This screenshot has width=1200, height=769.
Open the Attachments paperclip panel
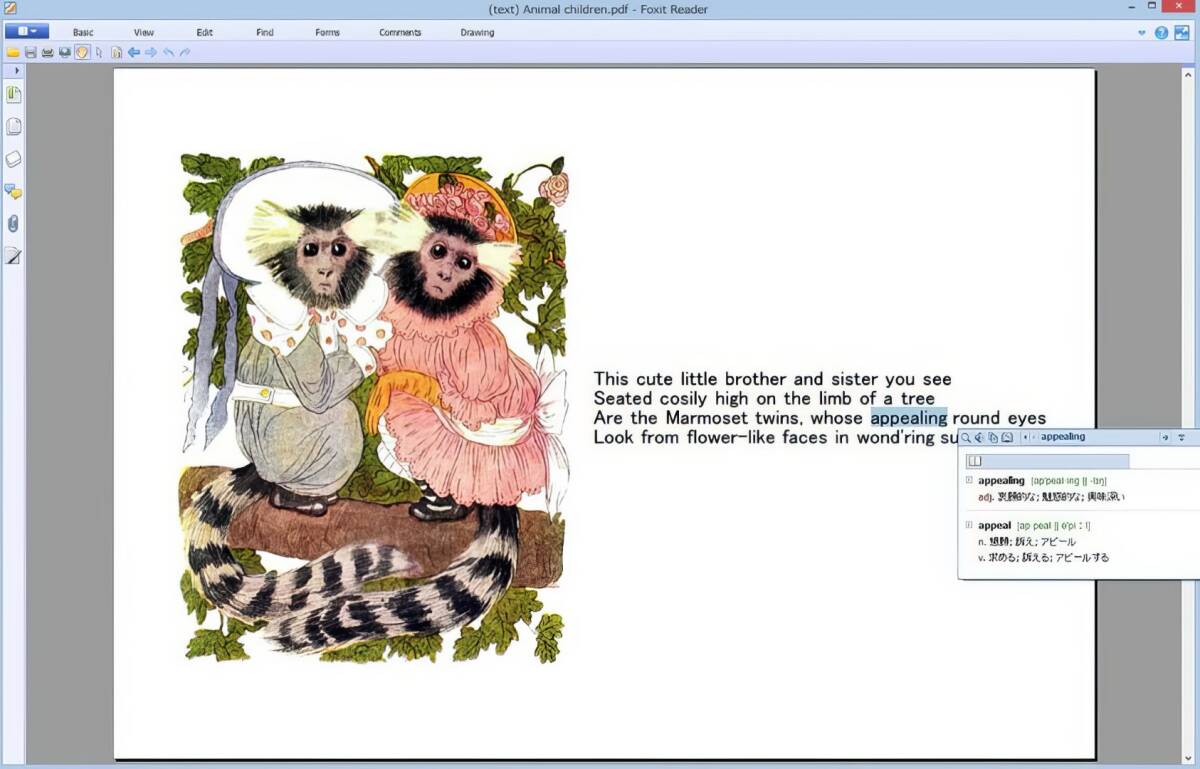point(13,224)
